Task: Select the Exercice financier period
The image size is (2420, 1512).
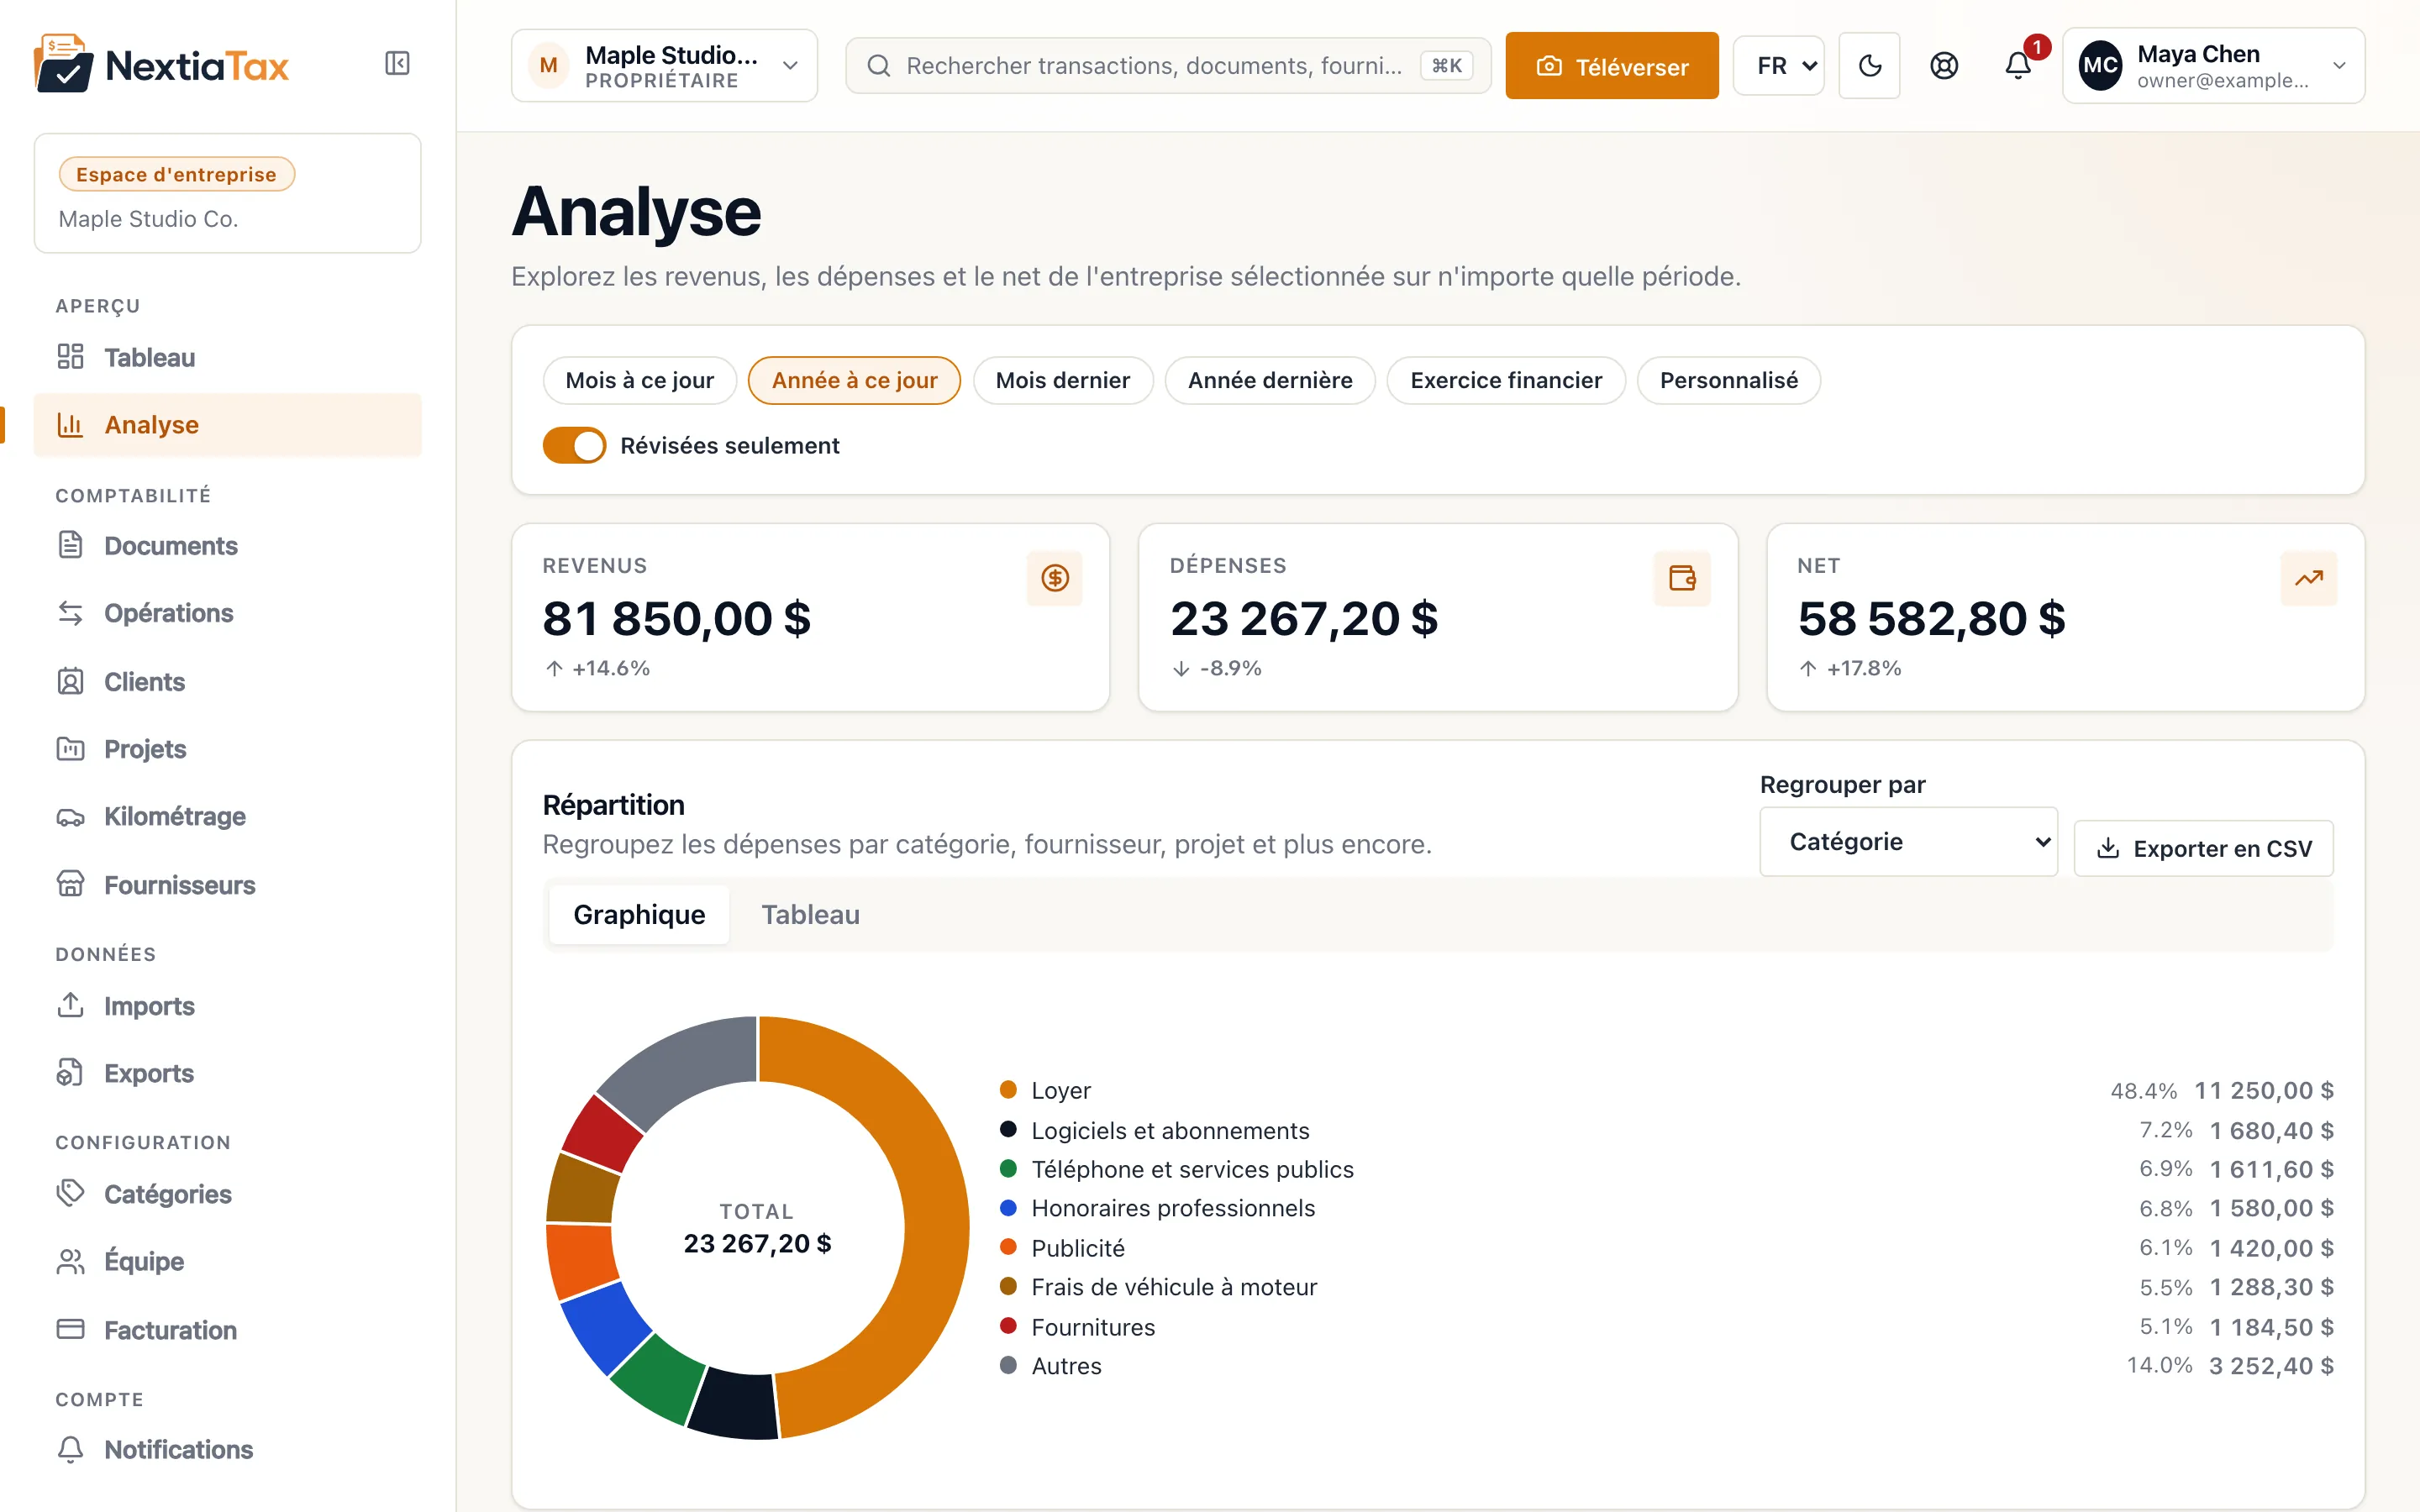Action: pos(1506,380)
